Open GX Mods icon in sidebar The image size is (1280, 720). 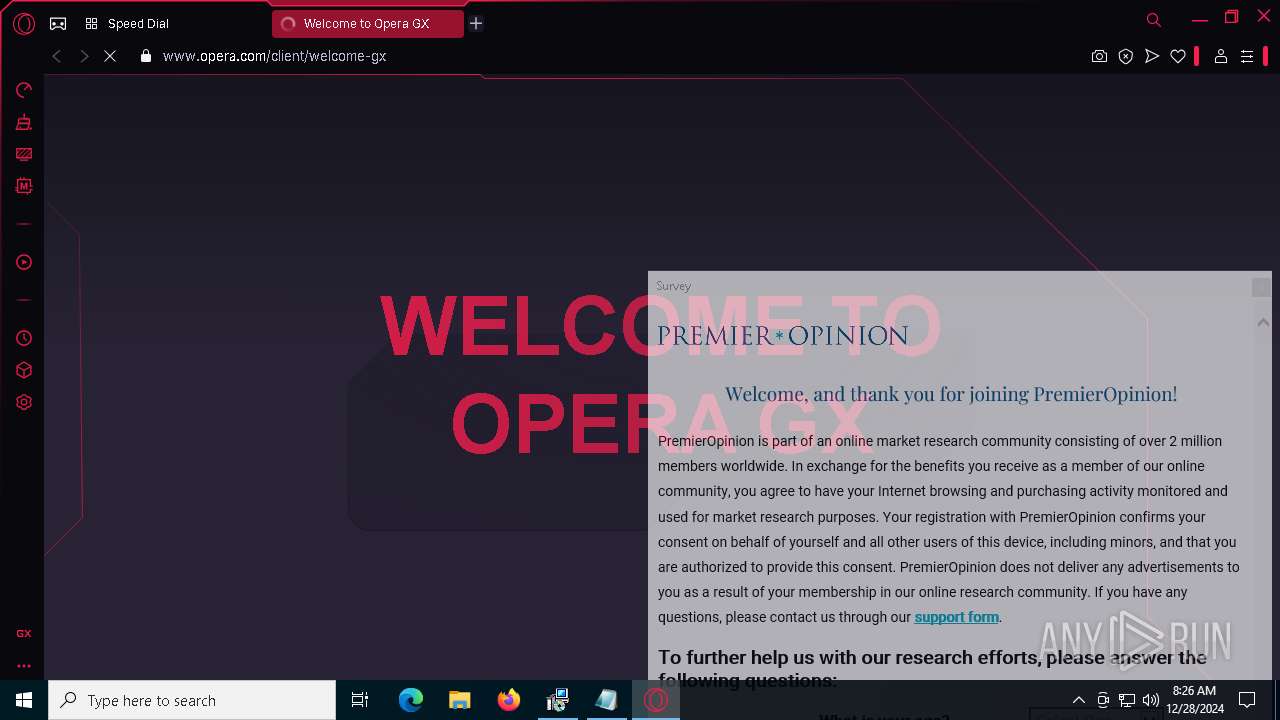pos(24,186)
